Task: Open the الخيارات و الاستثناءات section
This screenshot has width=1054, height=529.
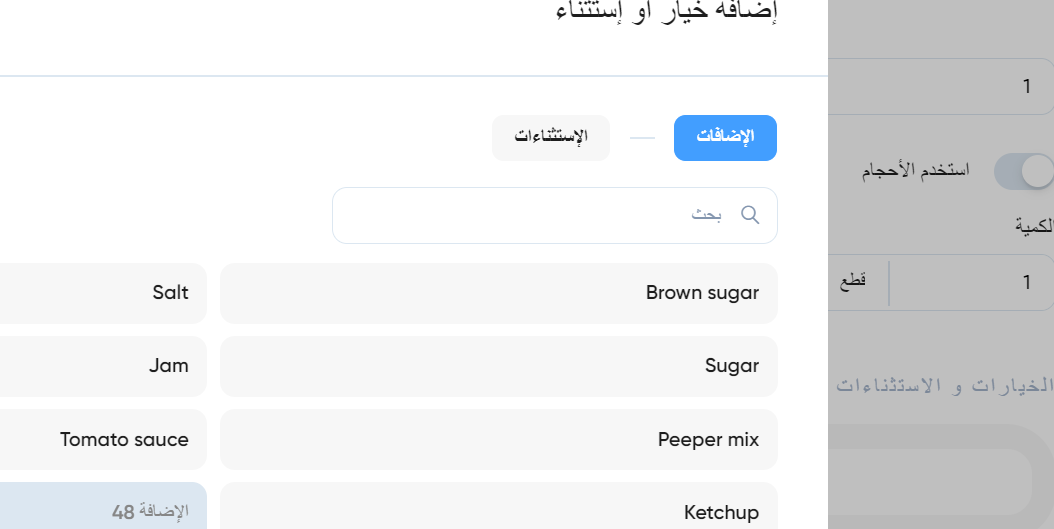Action: point(944,385)
